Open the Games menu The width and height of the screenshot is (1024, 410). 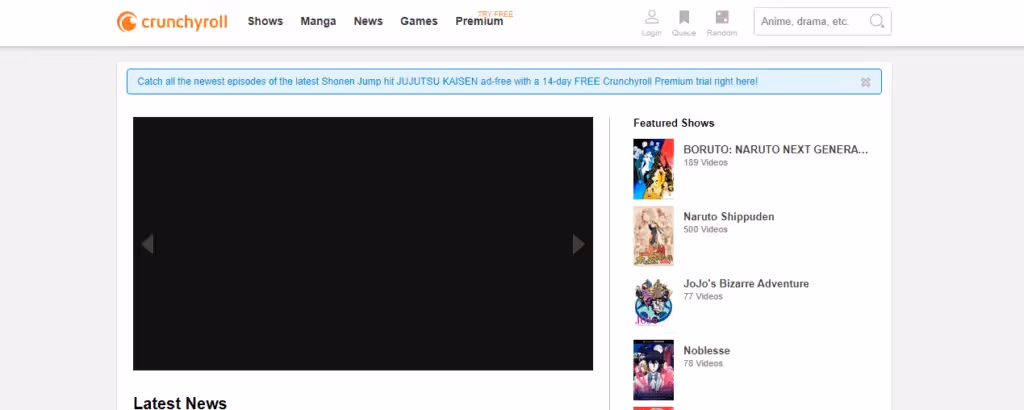click(x=419, y=21)
